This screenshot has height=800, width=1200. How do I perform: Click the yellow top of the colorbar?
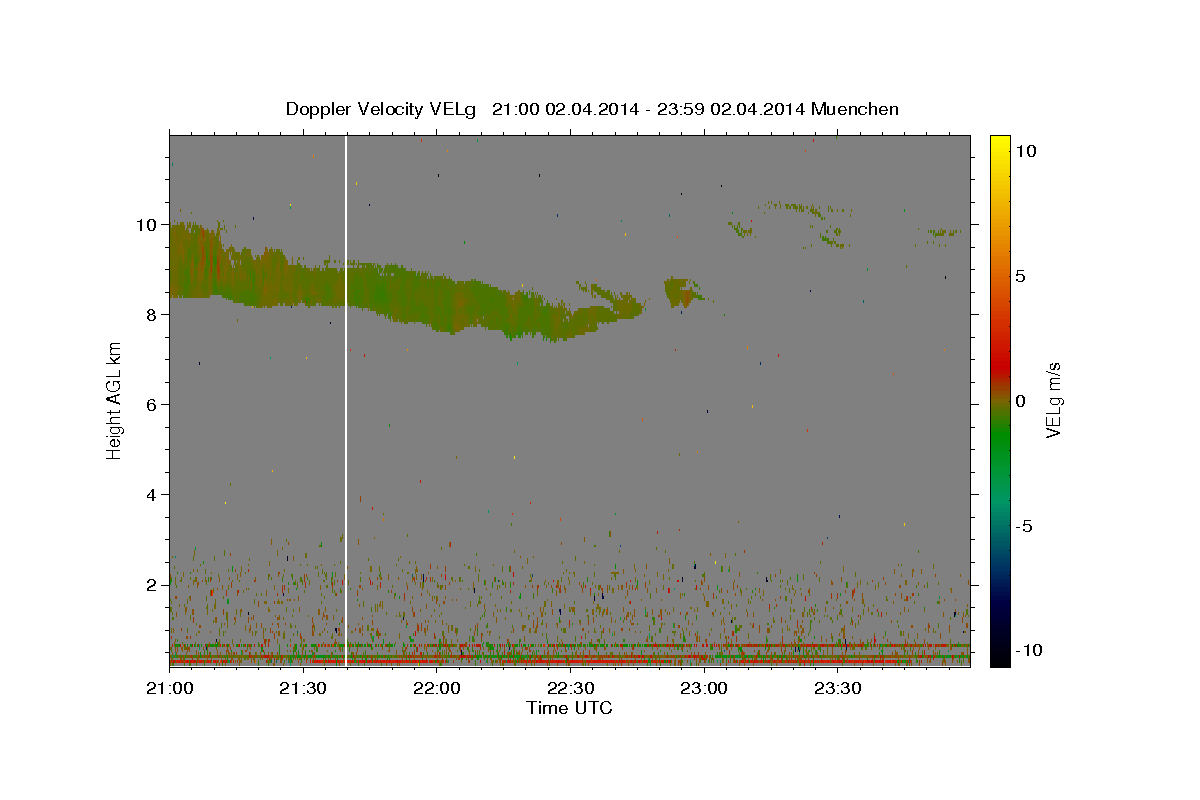tap(1000, 145)
